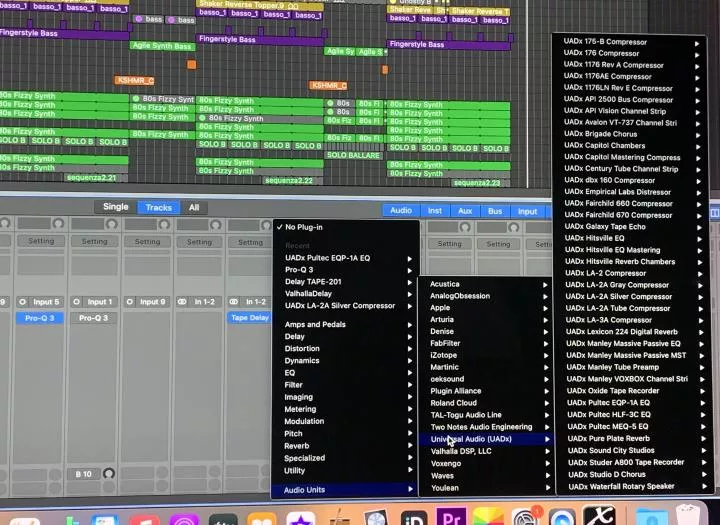The image size is (720, 525).
Task: Pick ValhallaDelay from the recent plug-ins
Action: click(308, 294)
